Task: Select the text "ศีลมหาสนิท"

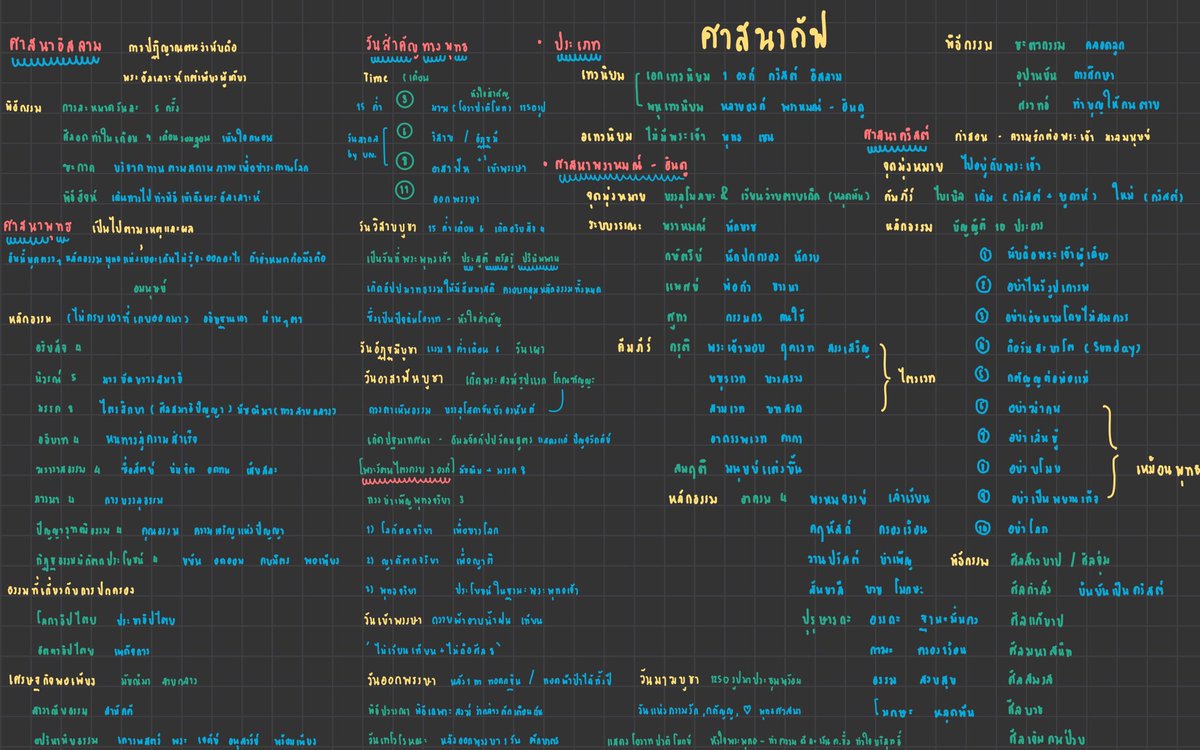Action: [1040, 651]
